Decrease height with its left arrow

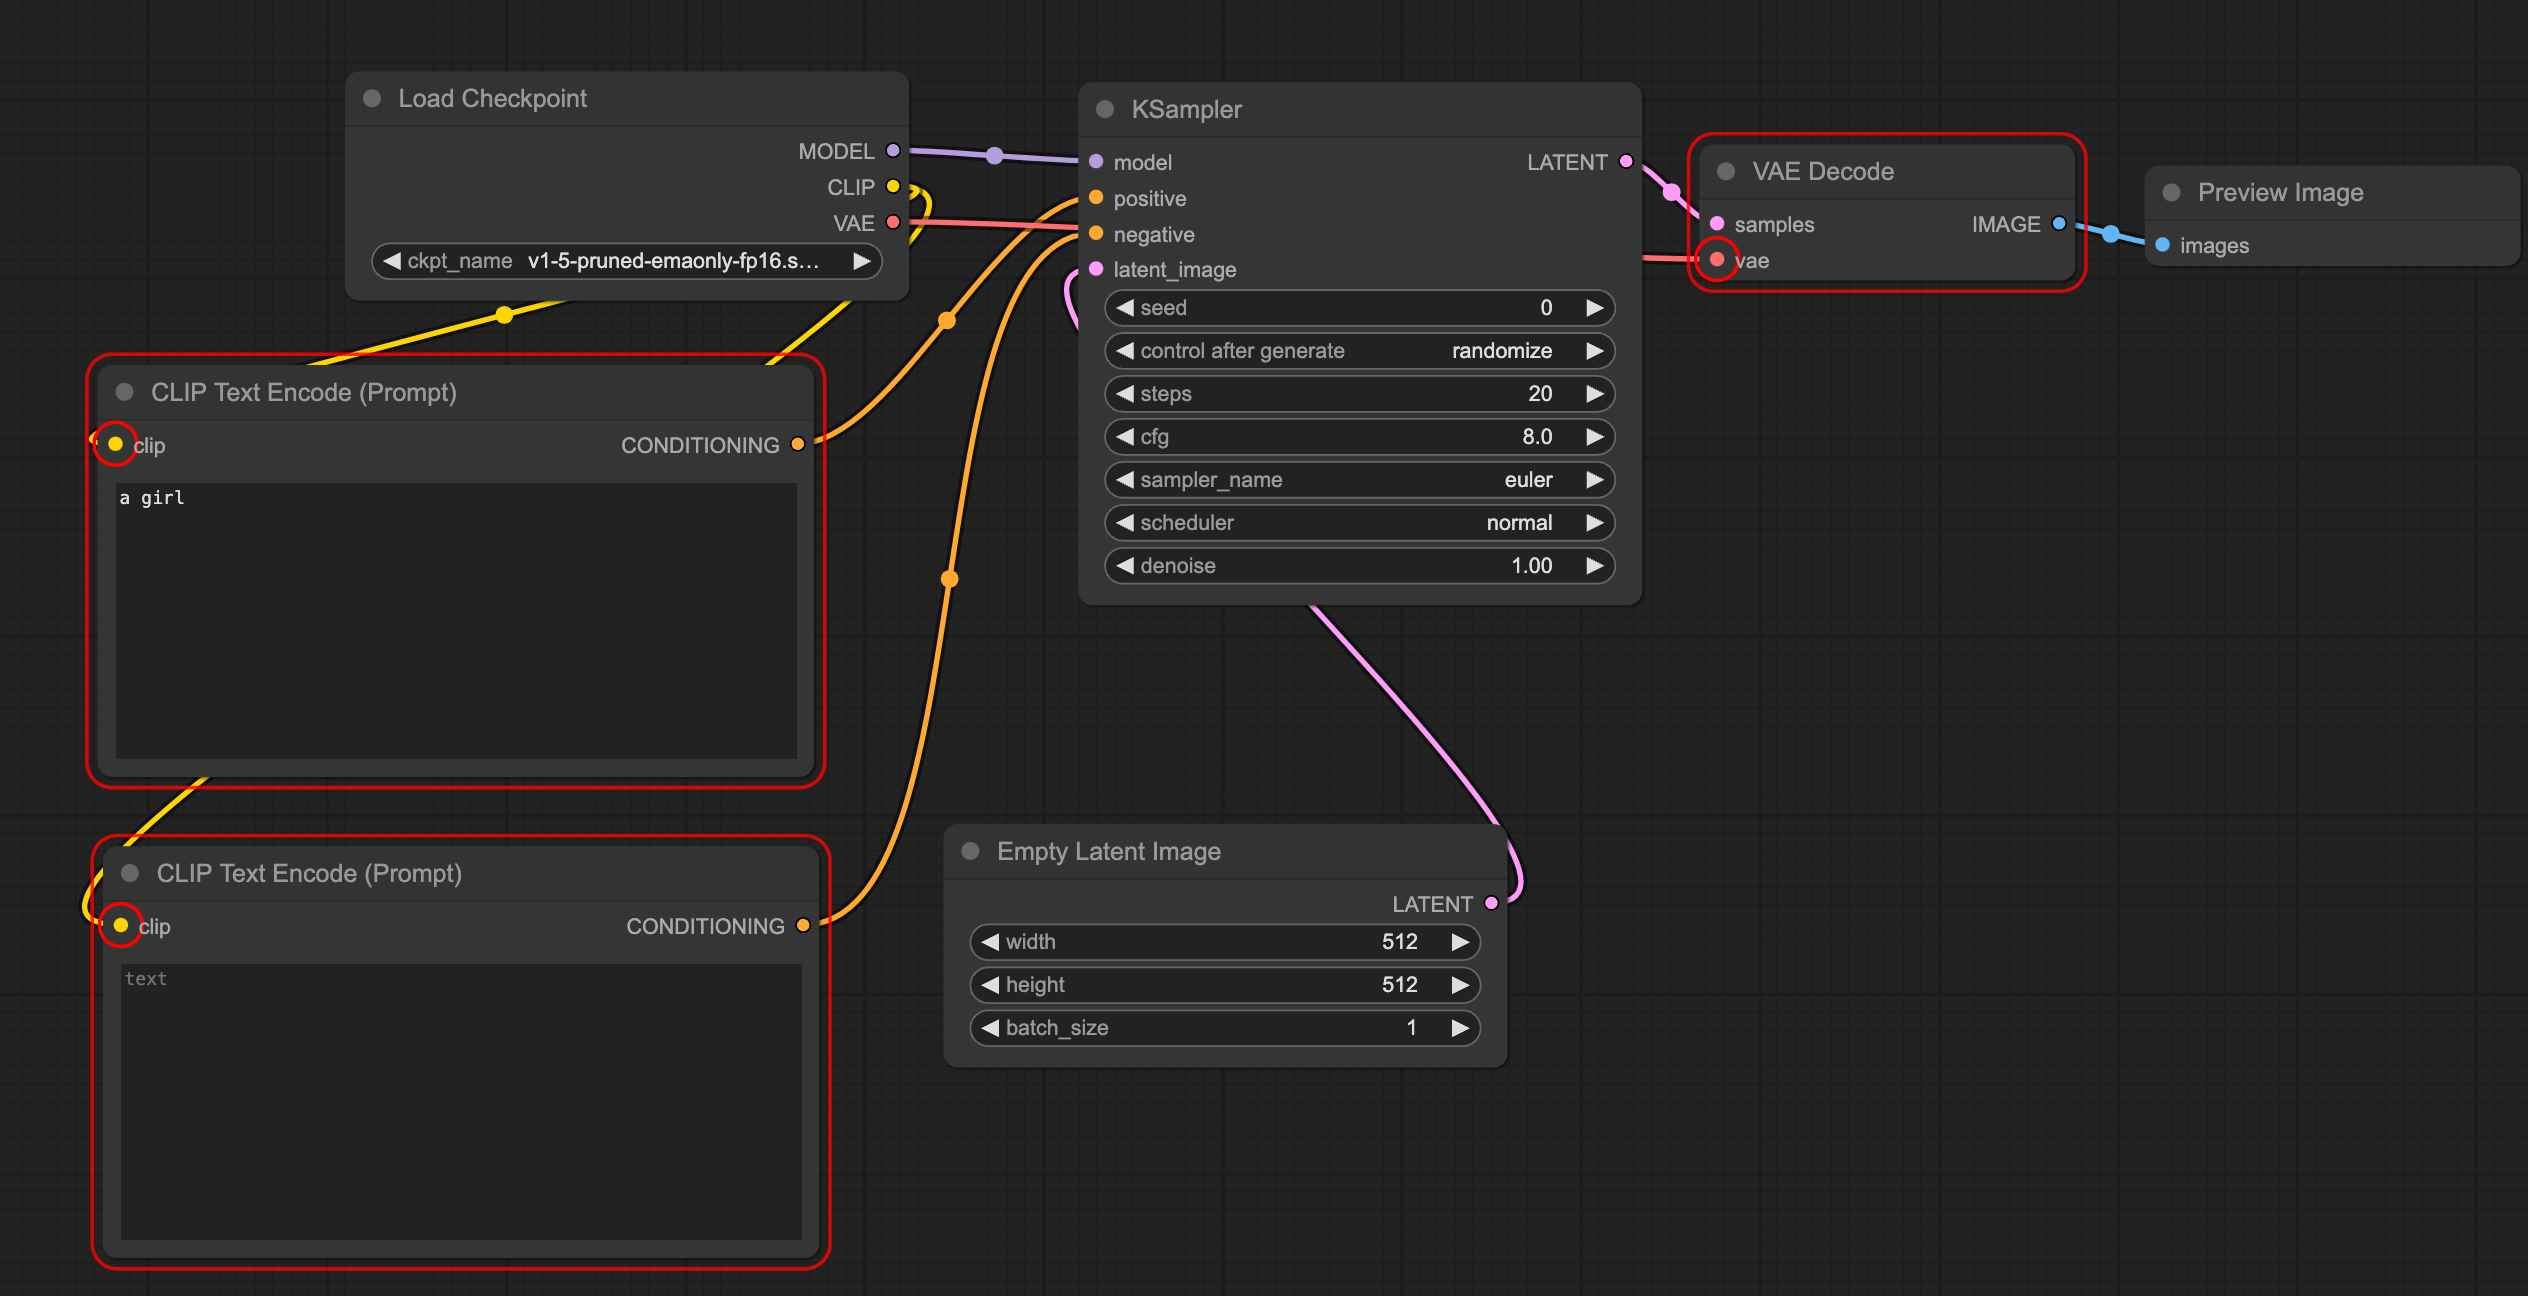coord(990,985)
